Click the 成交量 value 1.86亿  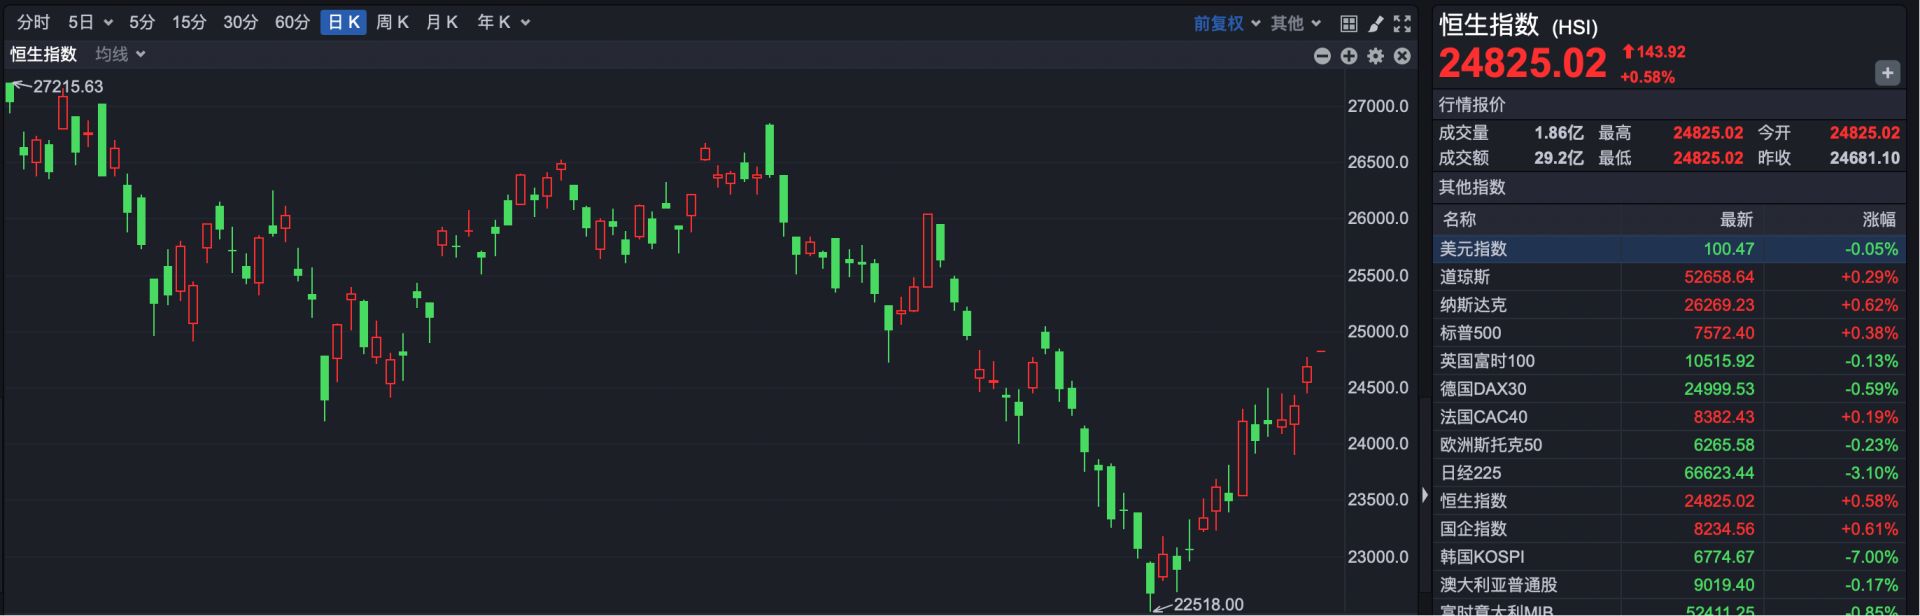pyautogui.click(x=1559, y=133)
